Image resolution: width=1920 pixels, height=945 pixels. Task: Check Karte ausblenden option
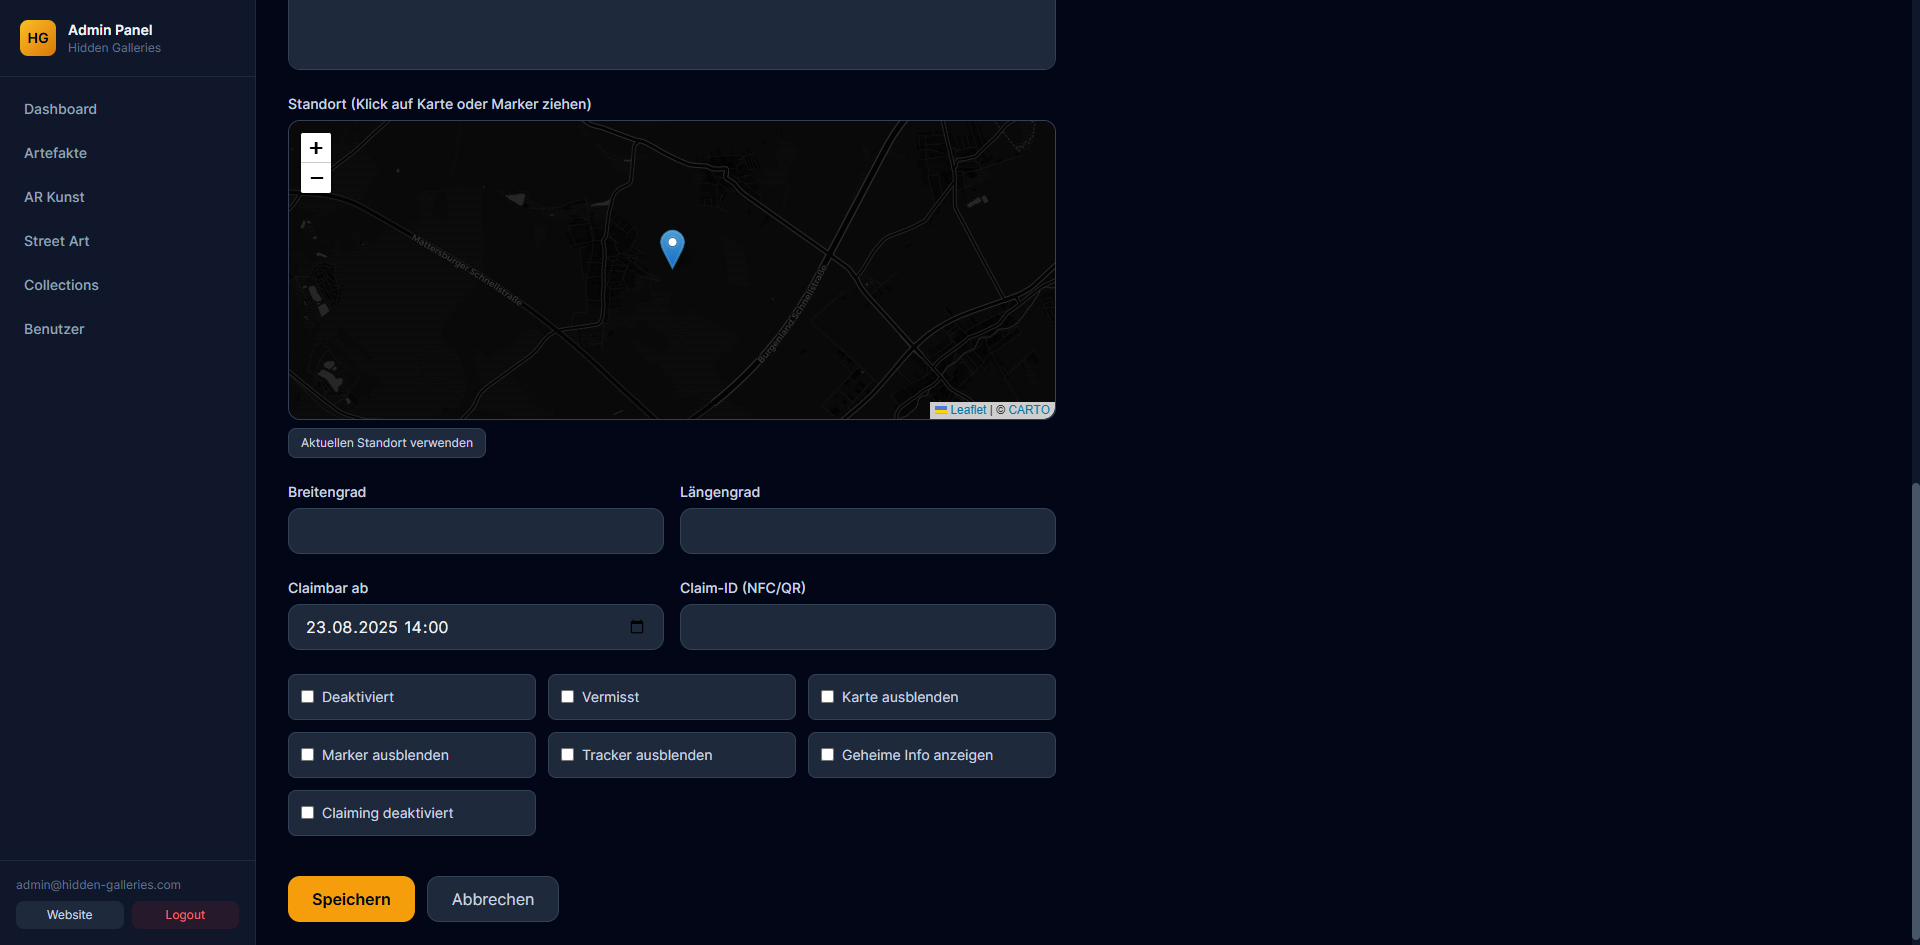click(x=828, y=697)
